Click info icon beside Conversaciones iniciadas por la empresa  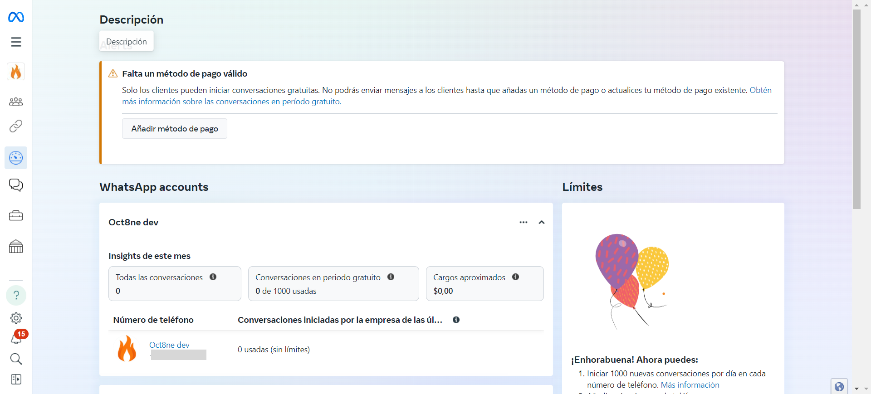[x=456, y=320]
